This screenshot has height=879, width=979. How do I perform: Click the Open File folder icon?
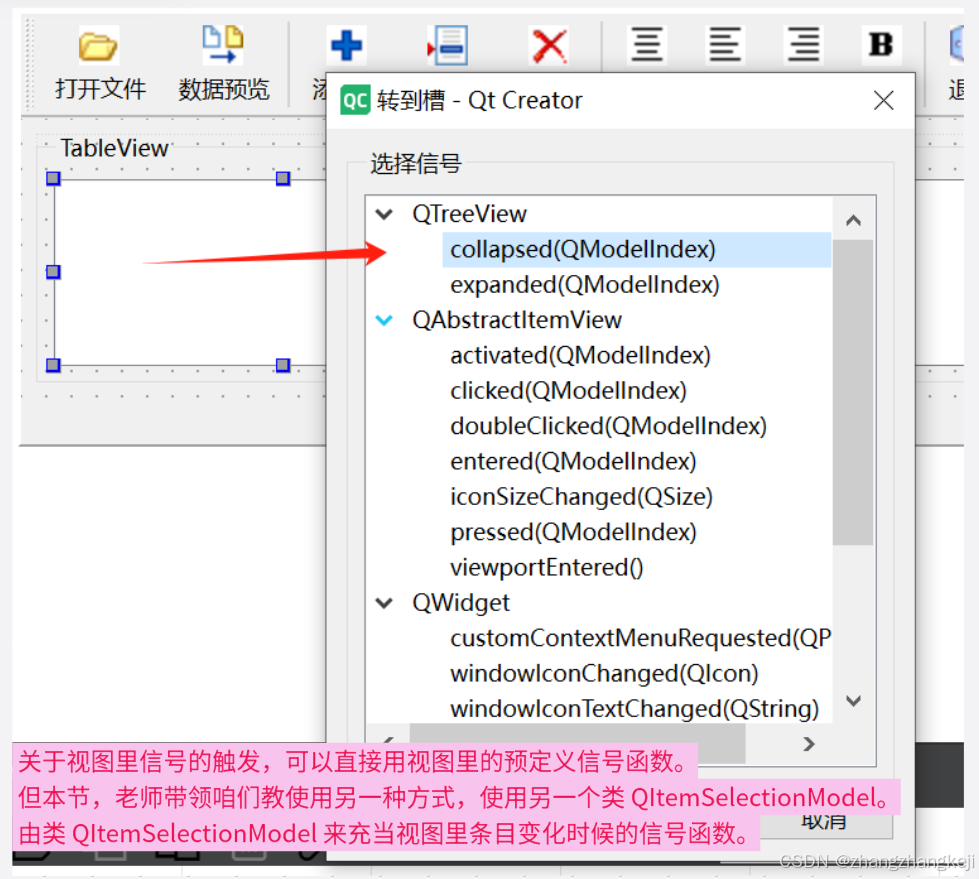point(98,46)
